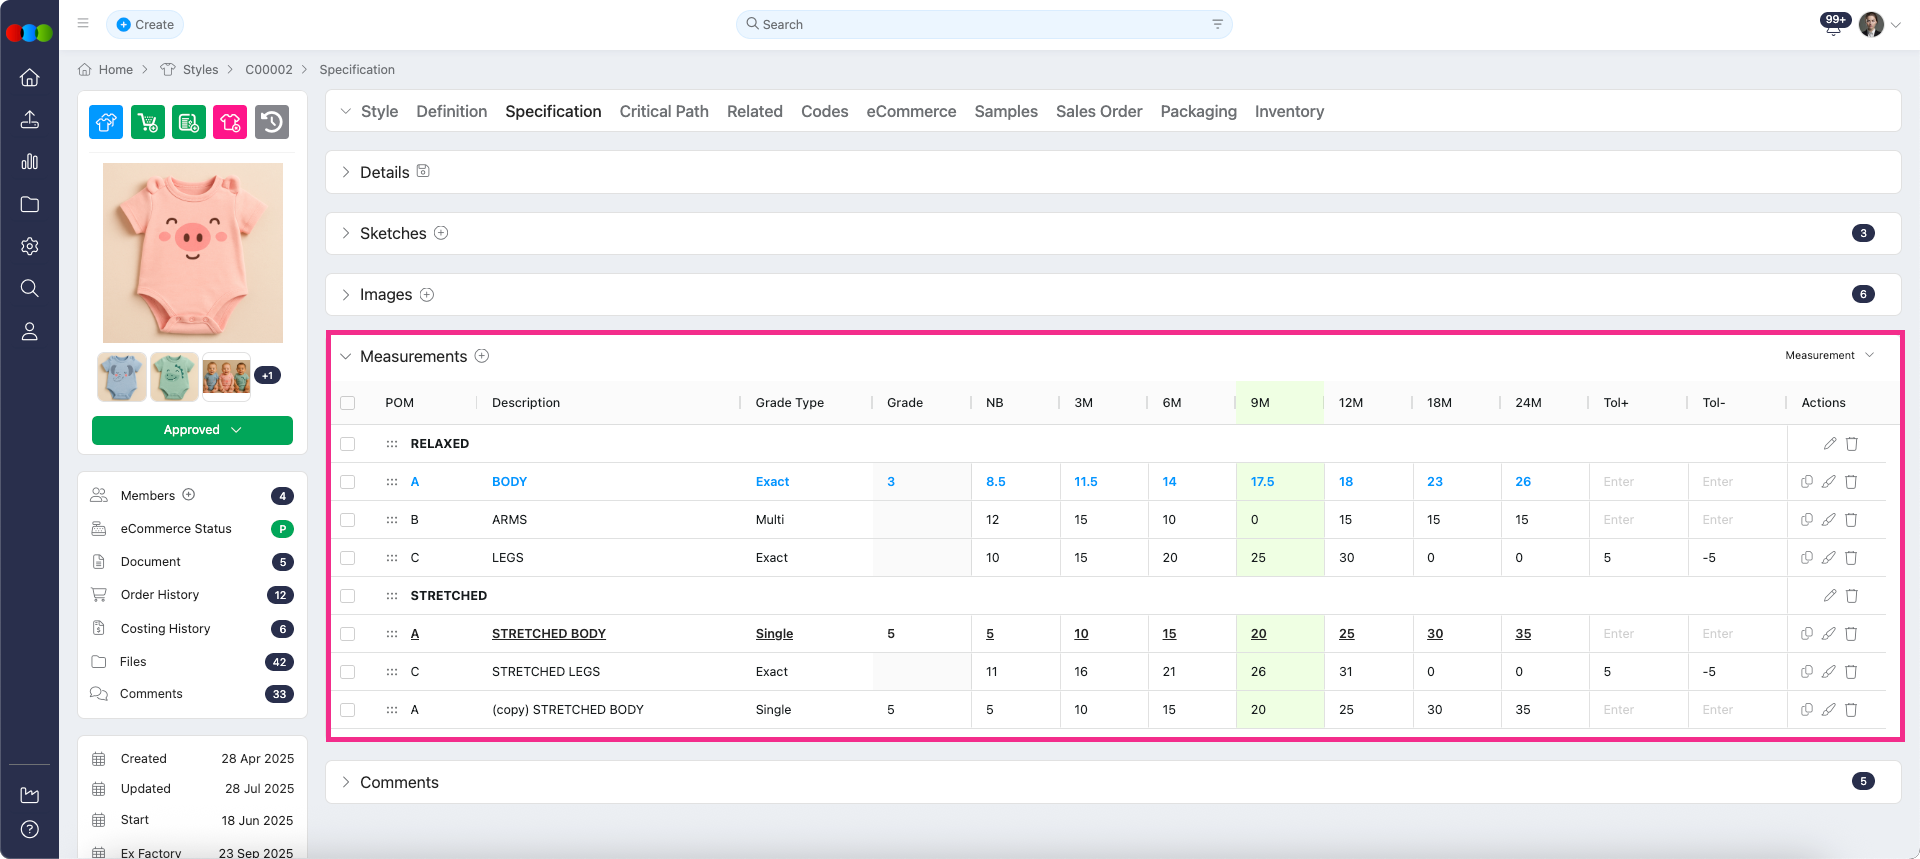Viewport: 1920px width, 859px height.
Task: Open the history clock icon
Action: click(x=272, y=122)
